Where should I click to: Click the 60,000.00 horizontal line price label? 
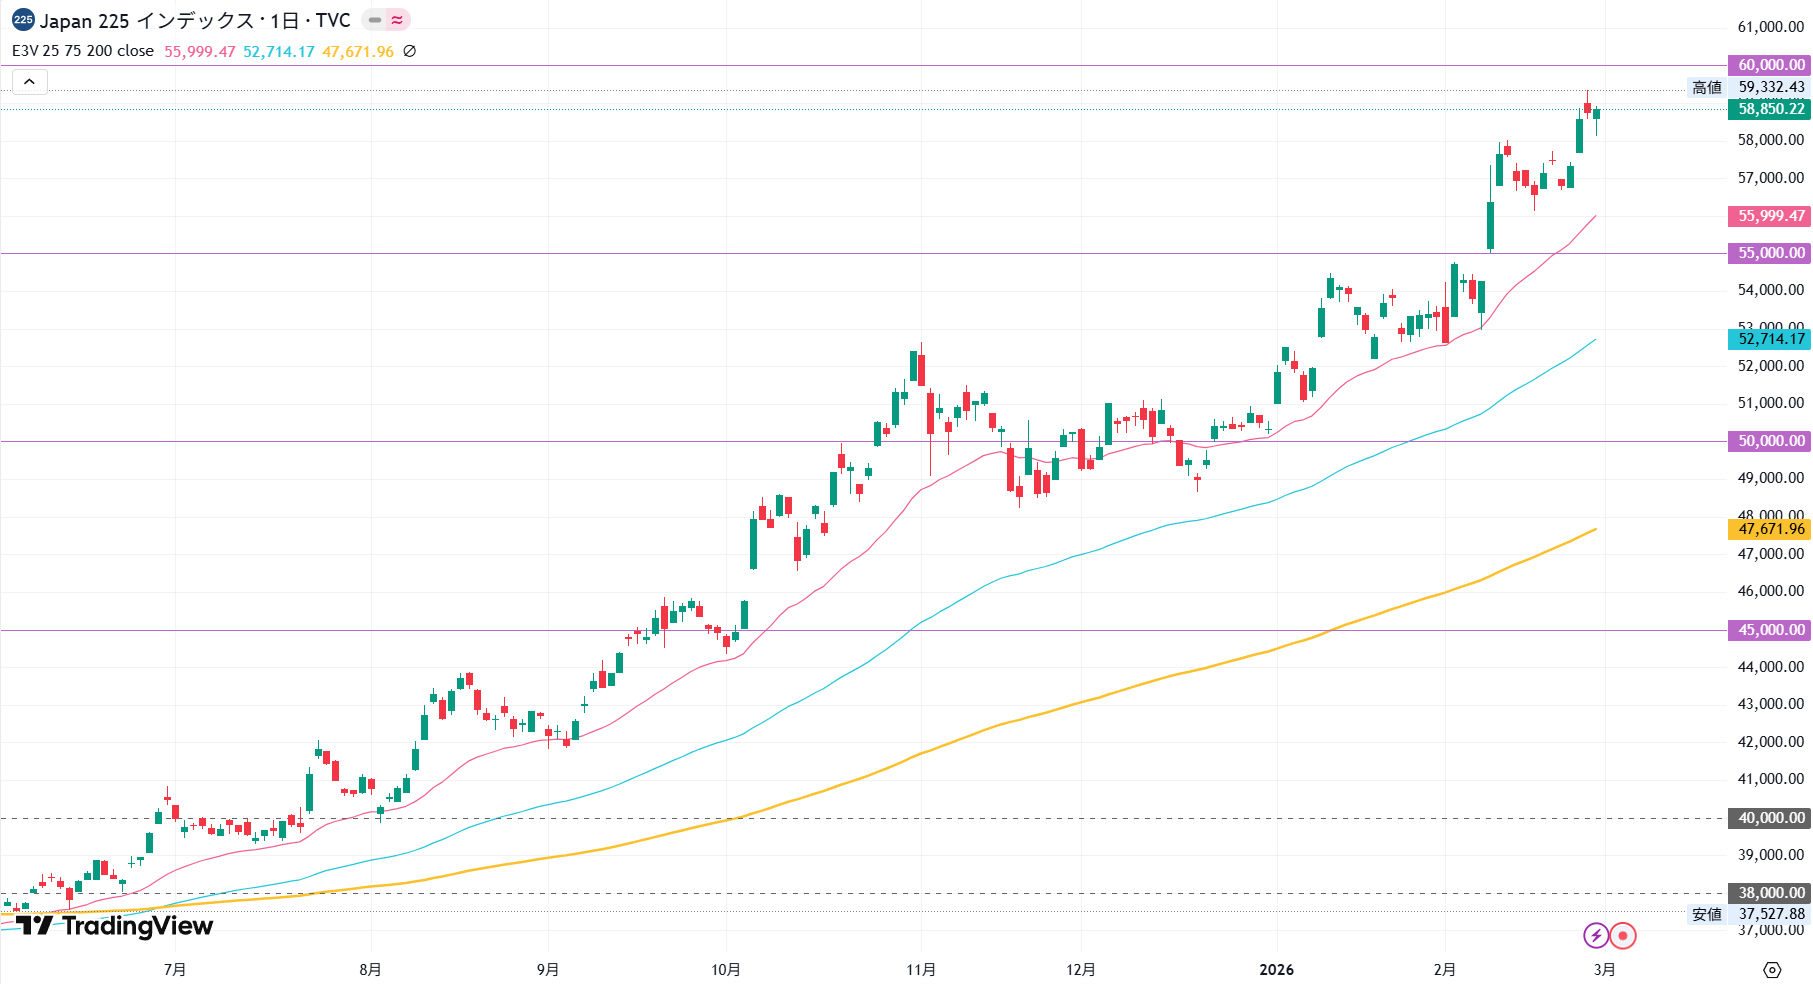pos(1770,65)
